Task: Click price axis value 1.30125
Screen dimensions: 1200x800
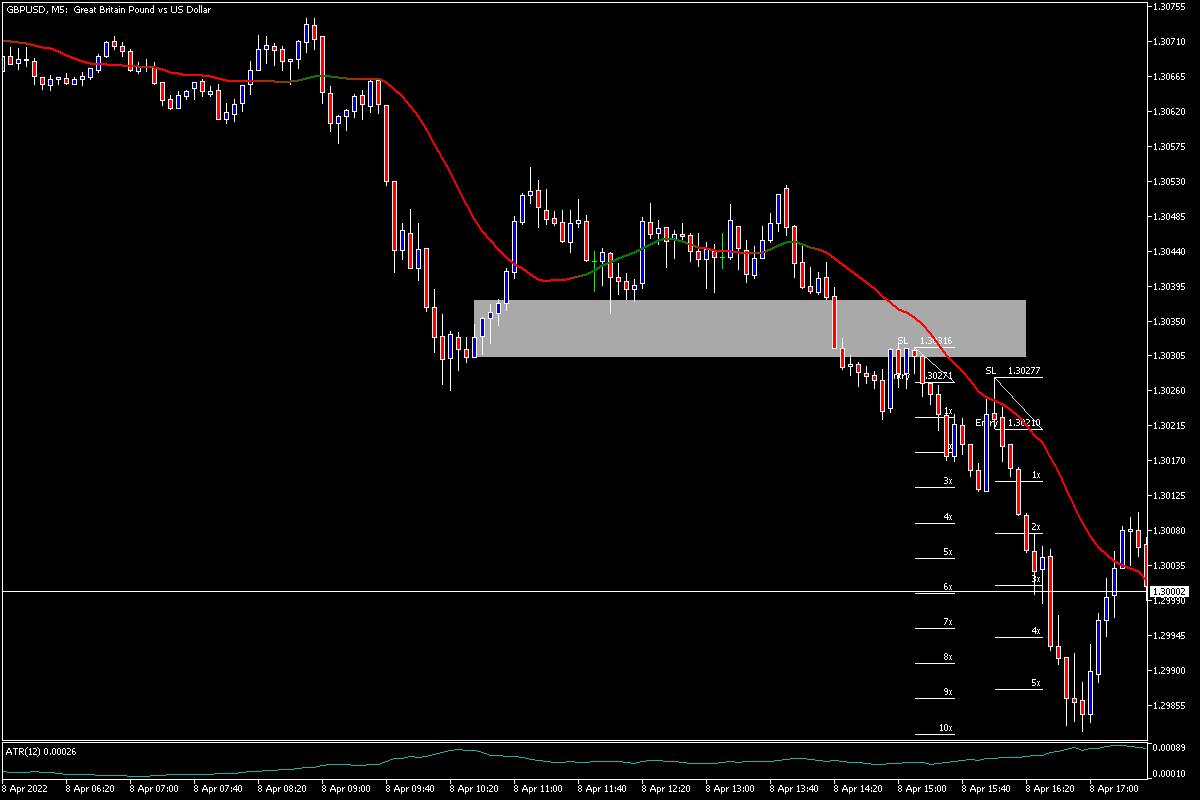Action: point(1168,496)
